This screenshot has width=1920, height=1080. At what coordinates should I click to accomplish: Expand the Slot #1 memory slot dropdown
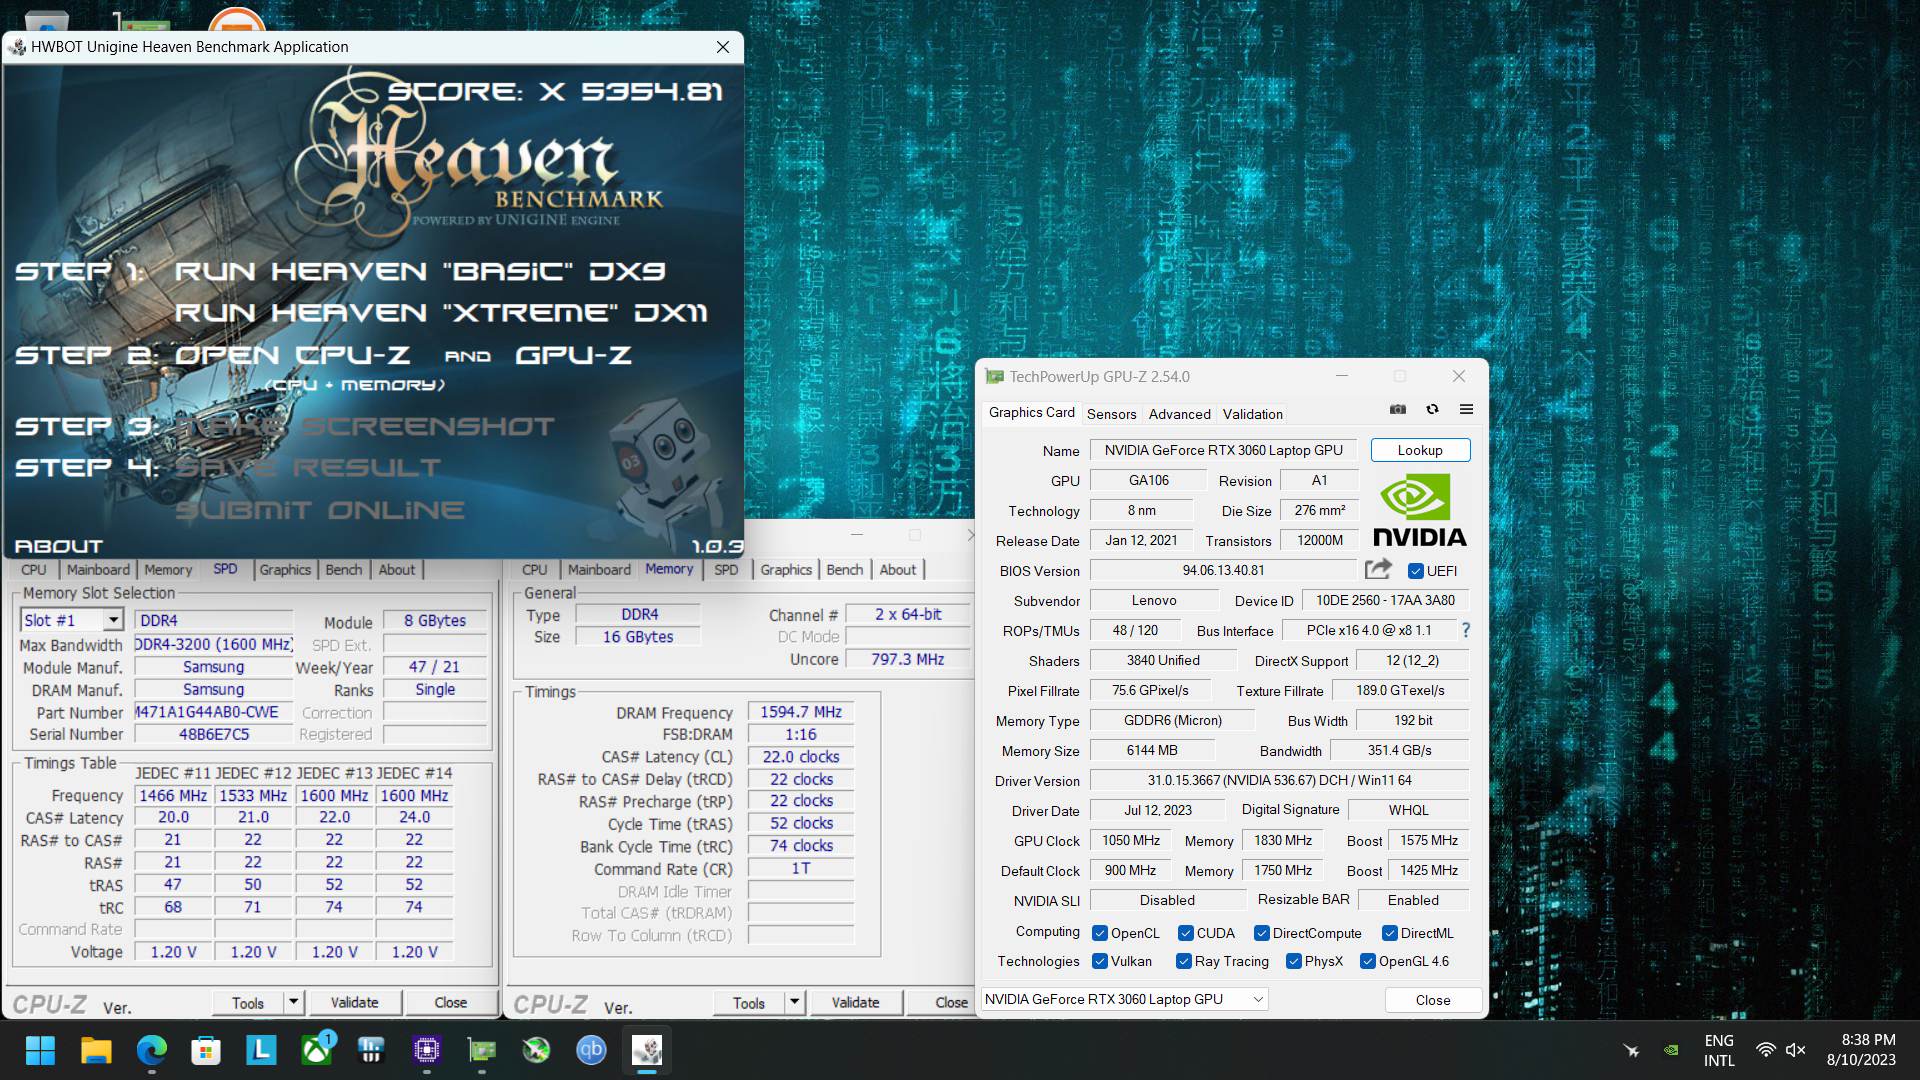(113, 620)
